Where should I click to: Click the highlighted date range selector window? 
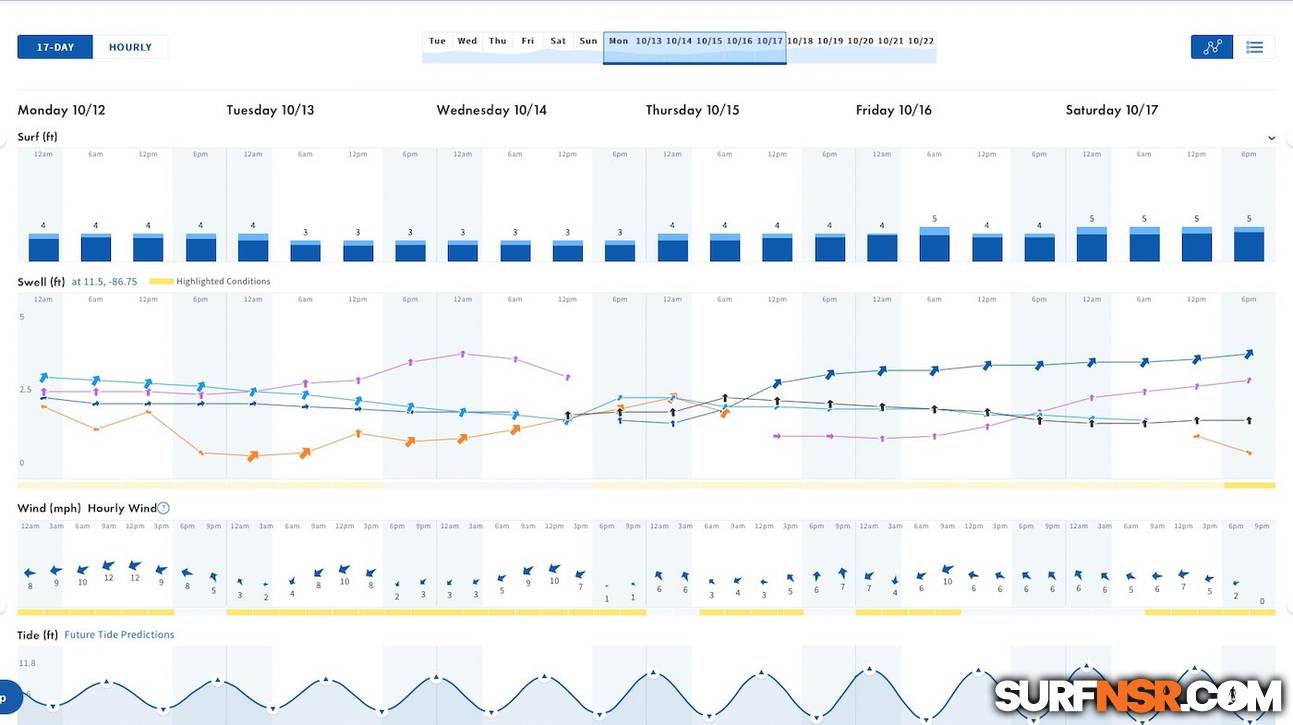point(694,47)
